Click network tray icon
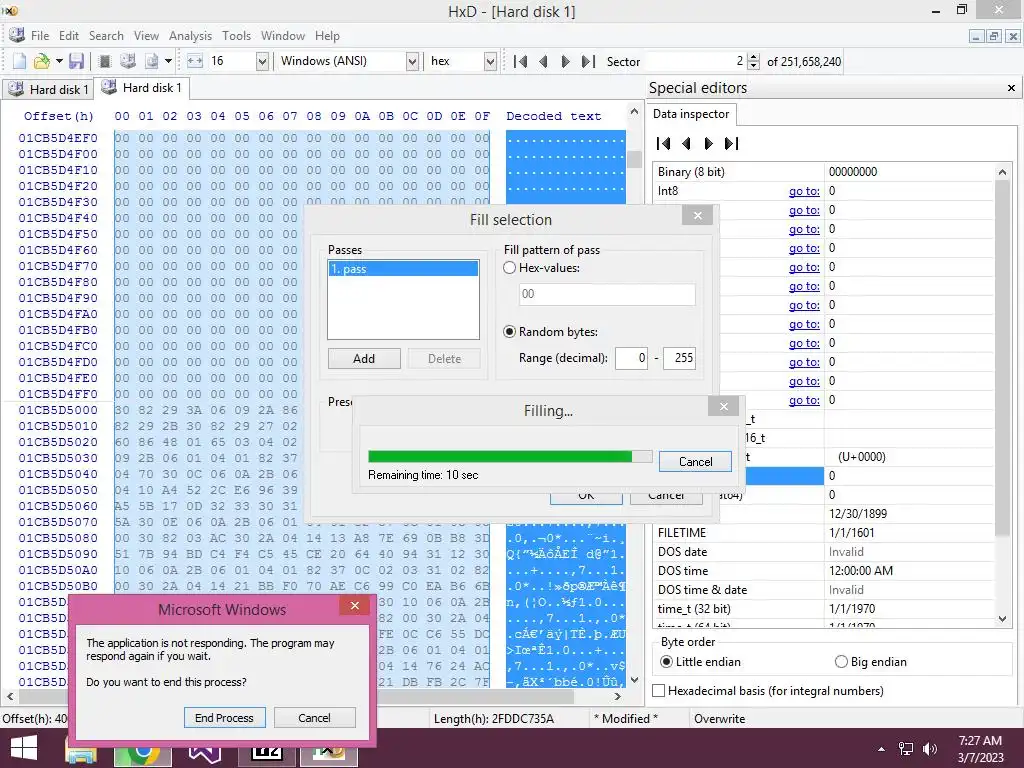This screenshot has width=1024, height=768. click(906, 749)
